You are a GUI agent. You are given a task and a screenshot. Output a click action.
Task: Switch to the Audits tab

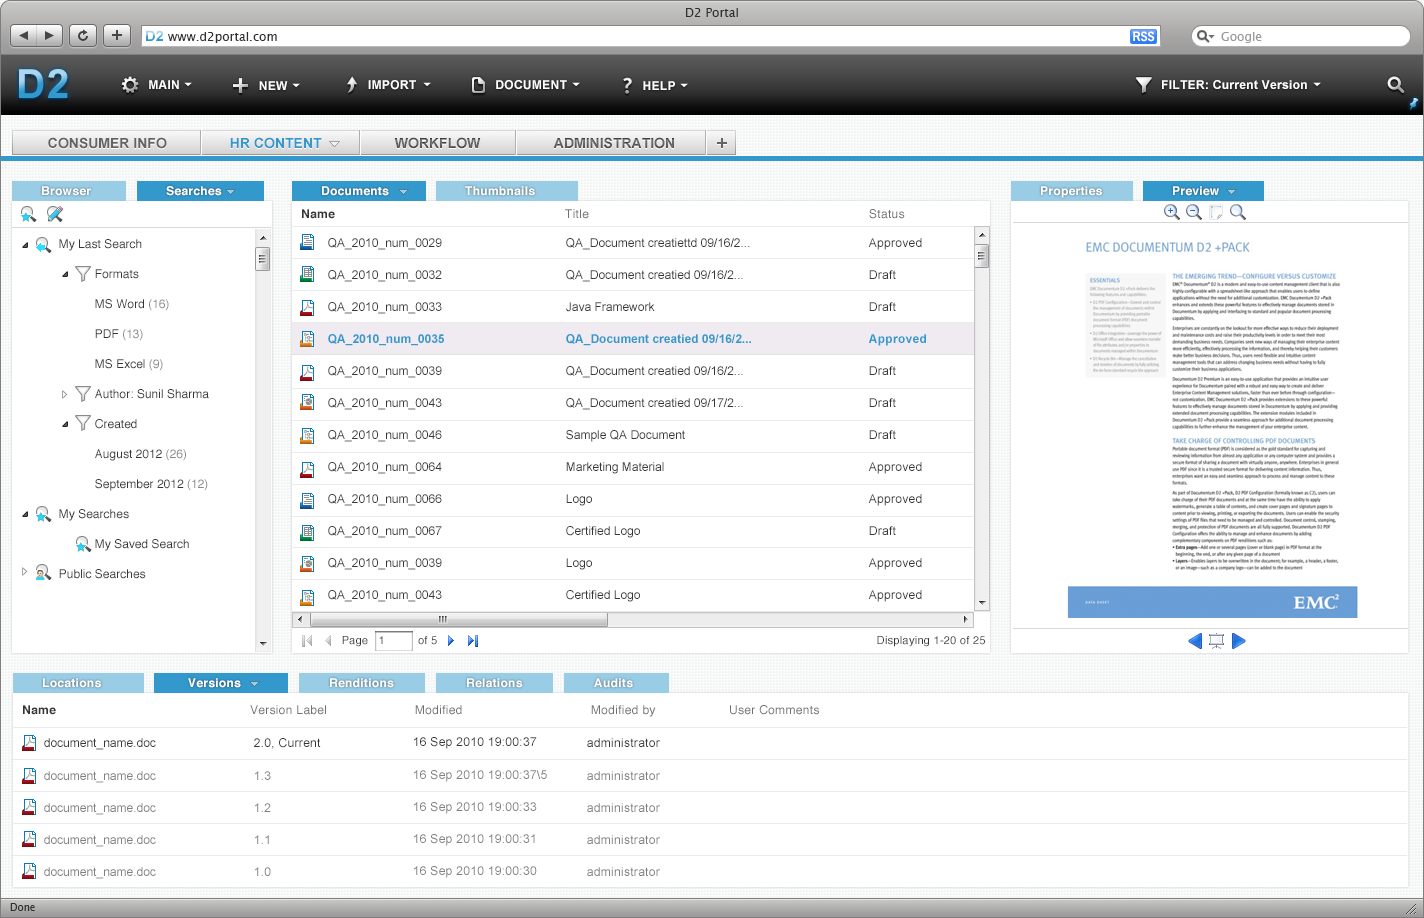point(614,683)
